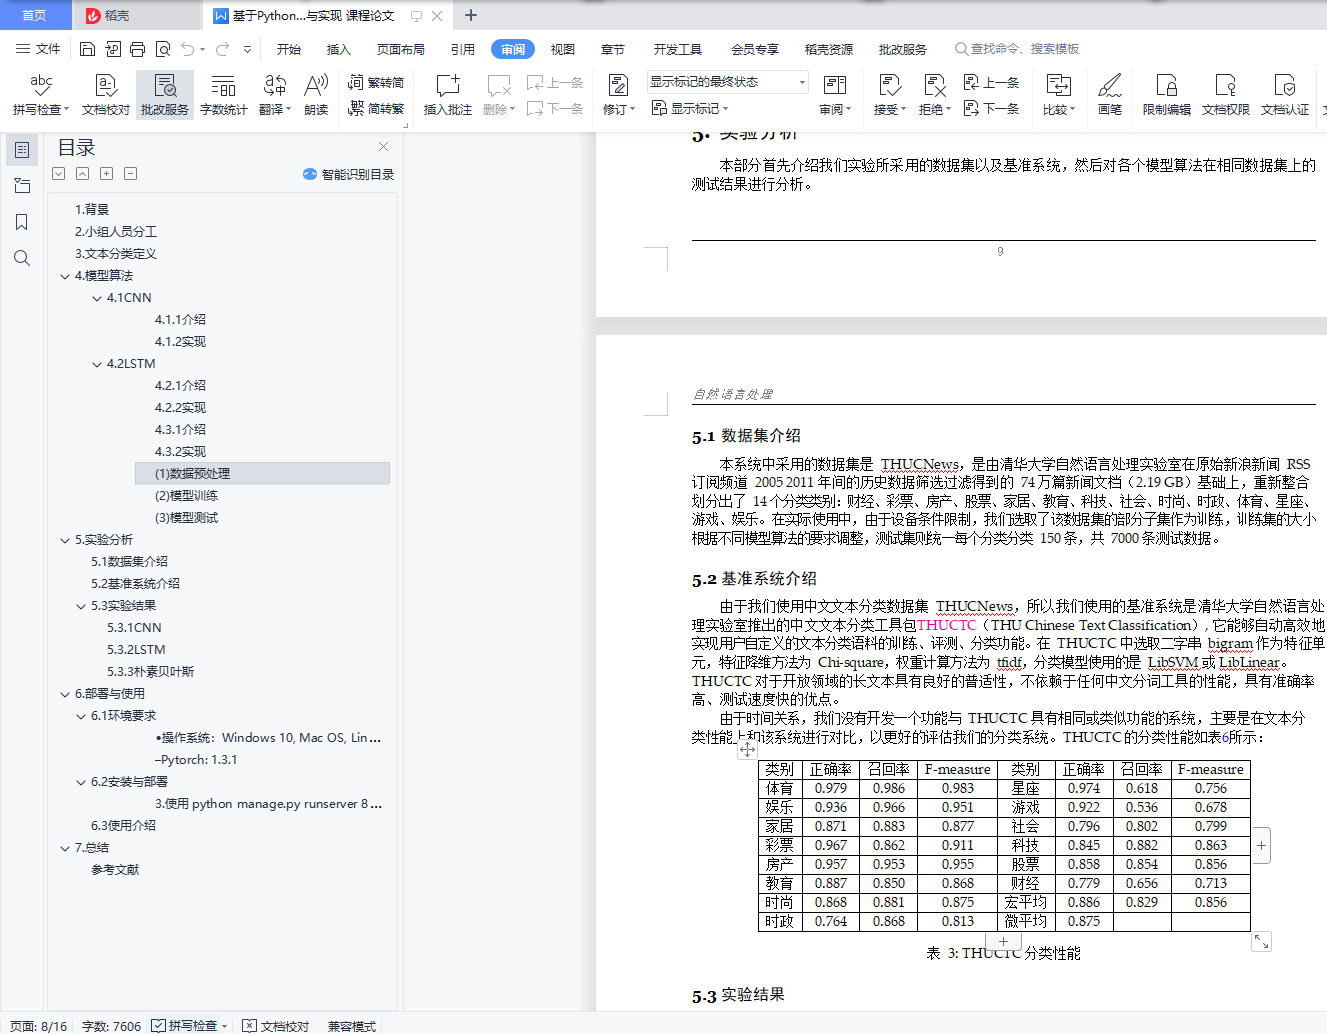Click the up-chevron box icon under 目录
The height and width of the screenshot is (1034, 1327).
(82, 174)
